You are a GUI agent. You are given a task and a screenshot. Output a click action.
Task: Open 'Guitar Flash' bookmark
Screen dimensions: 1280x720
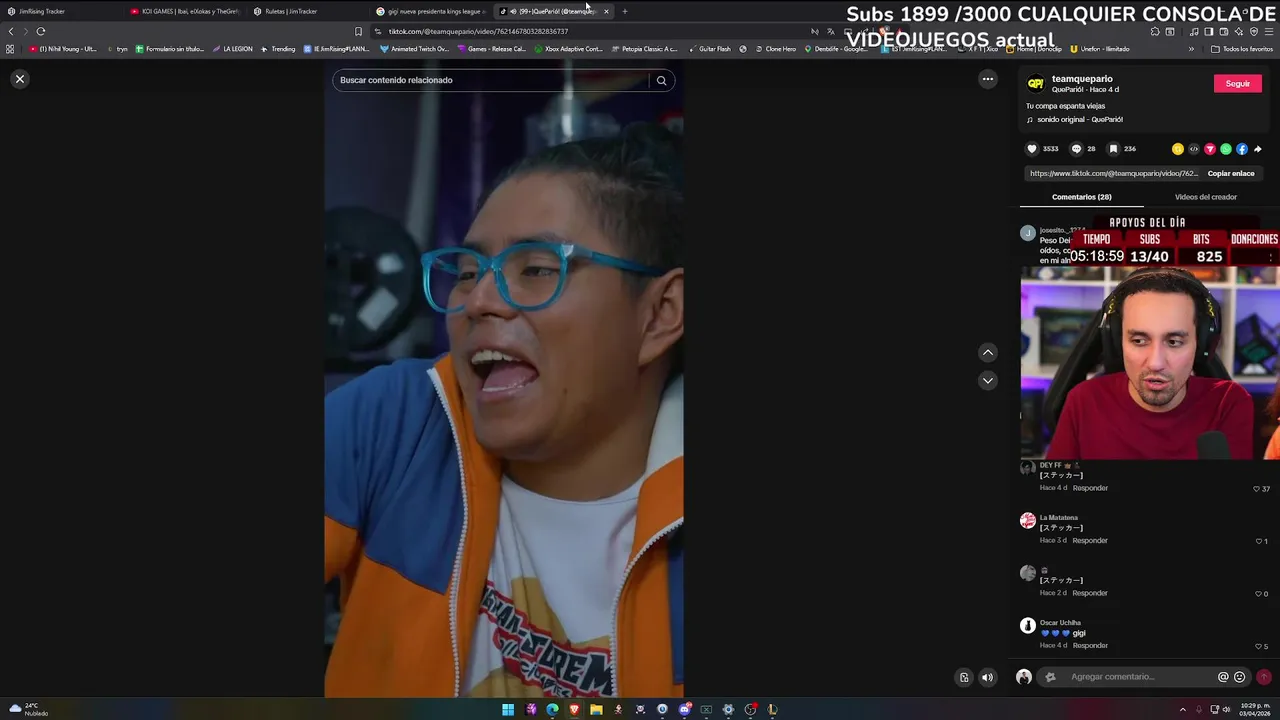710,49
